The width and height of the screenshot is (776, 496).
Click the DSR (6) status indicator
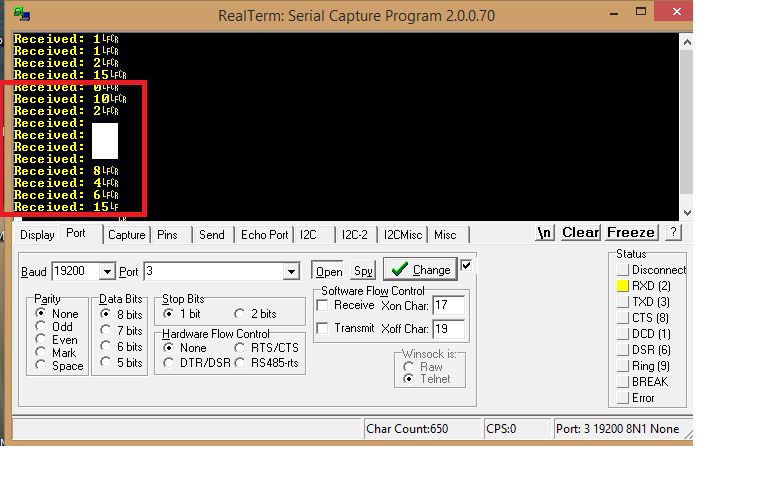coord(623,350)
